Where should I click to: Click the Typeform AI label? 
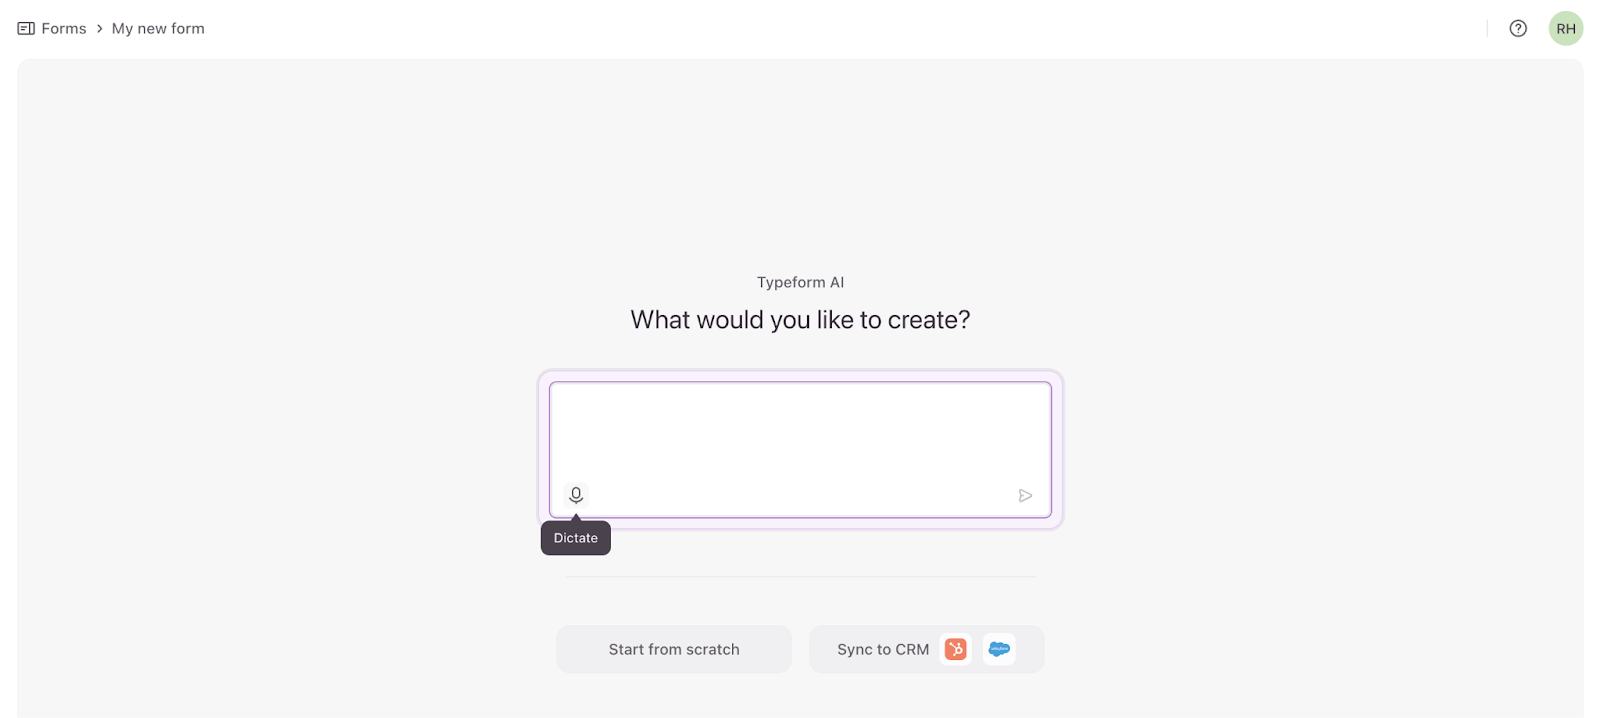tap(800, 282)
